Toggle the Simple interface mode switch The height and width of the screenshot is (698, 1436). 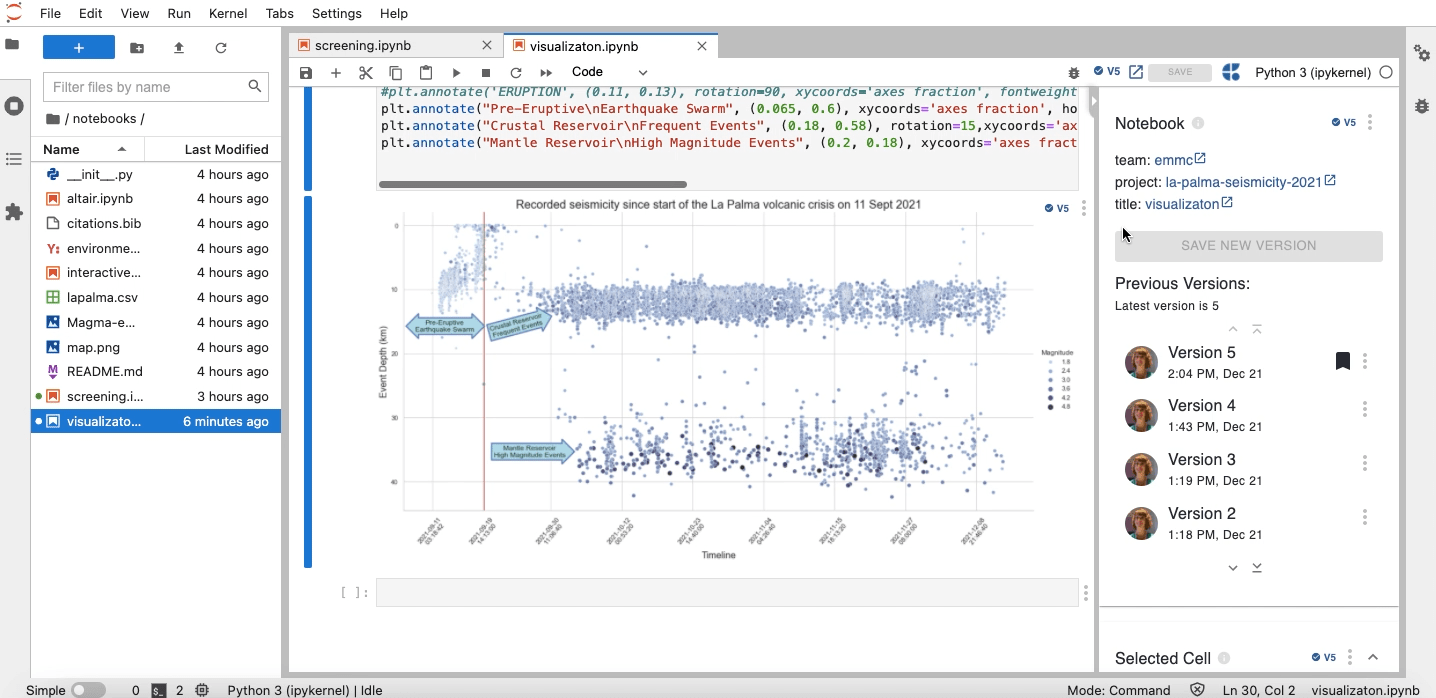point(88,690)
